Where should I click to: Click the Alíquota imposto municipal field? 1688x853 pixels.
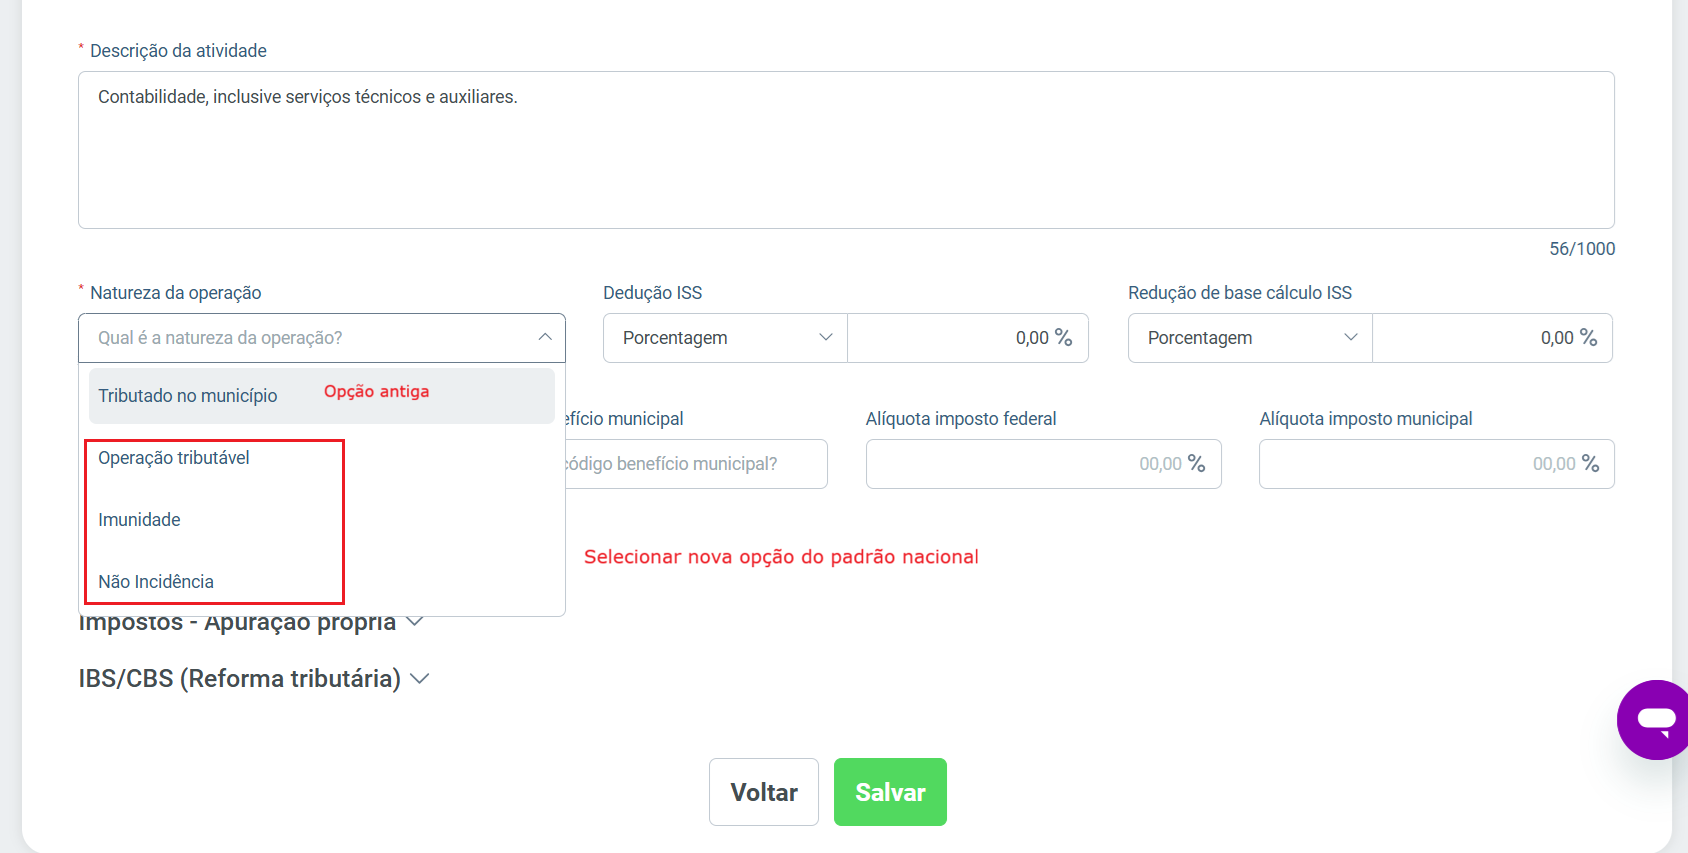pos(1436,464)
